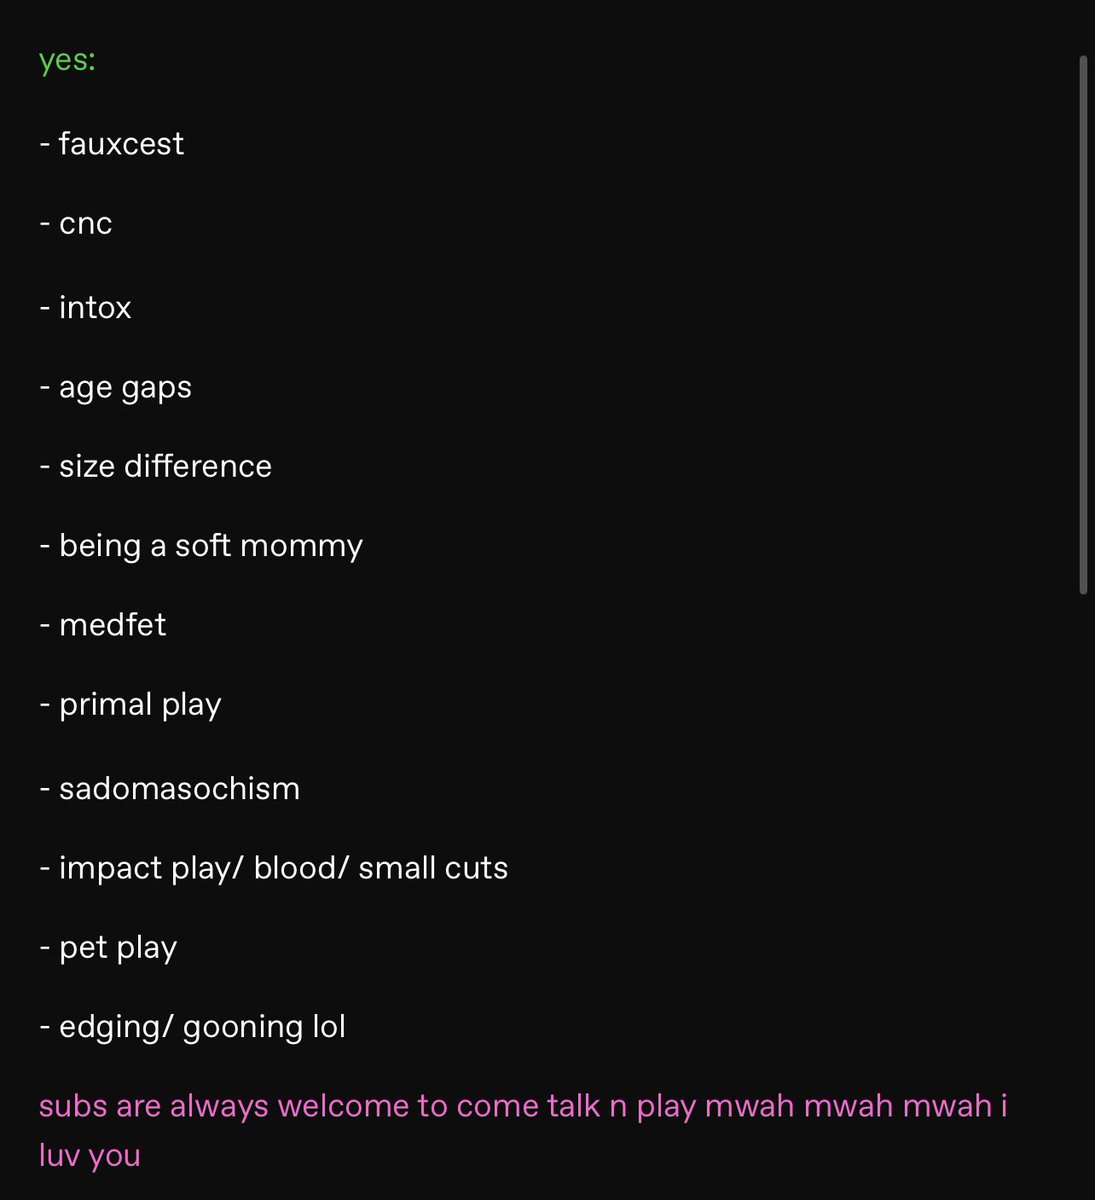Select the "intox" list entry

pyautogui.click(x=85, y=307)
